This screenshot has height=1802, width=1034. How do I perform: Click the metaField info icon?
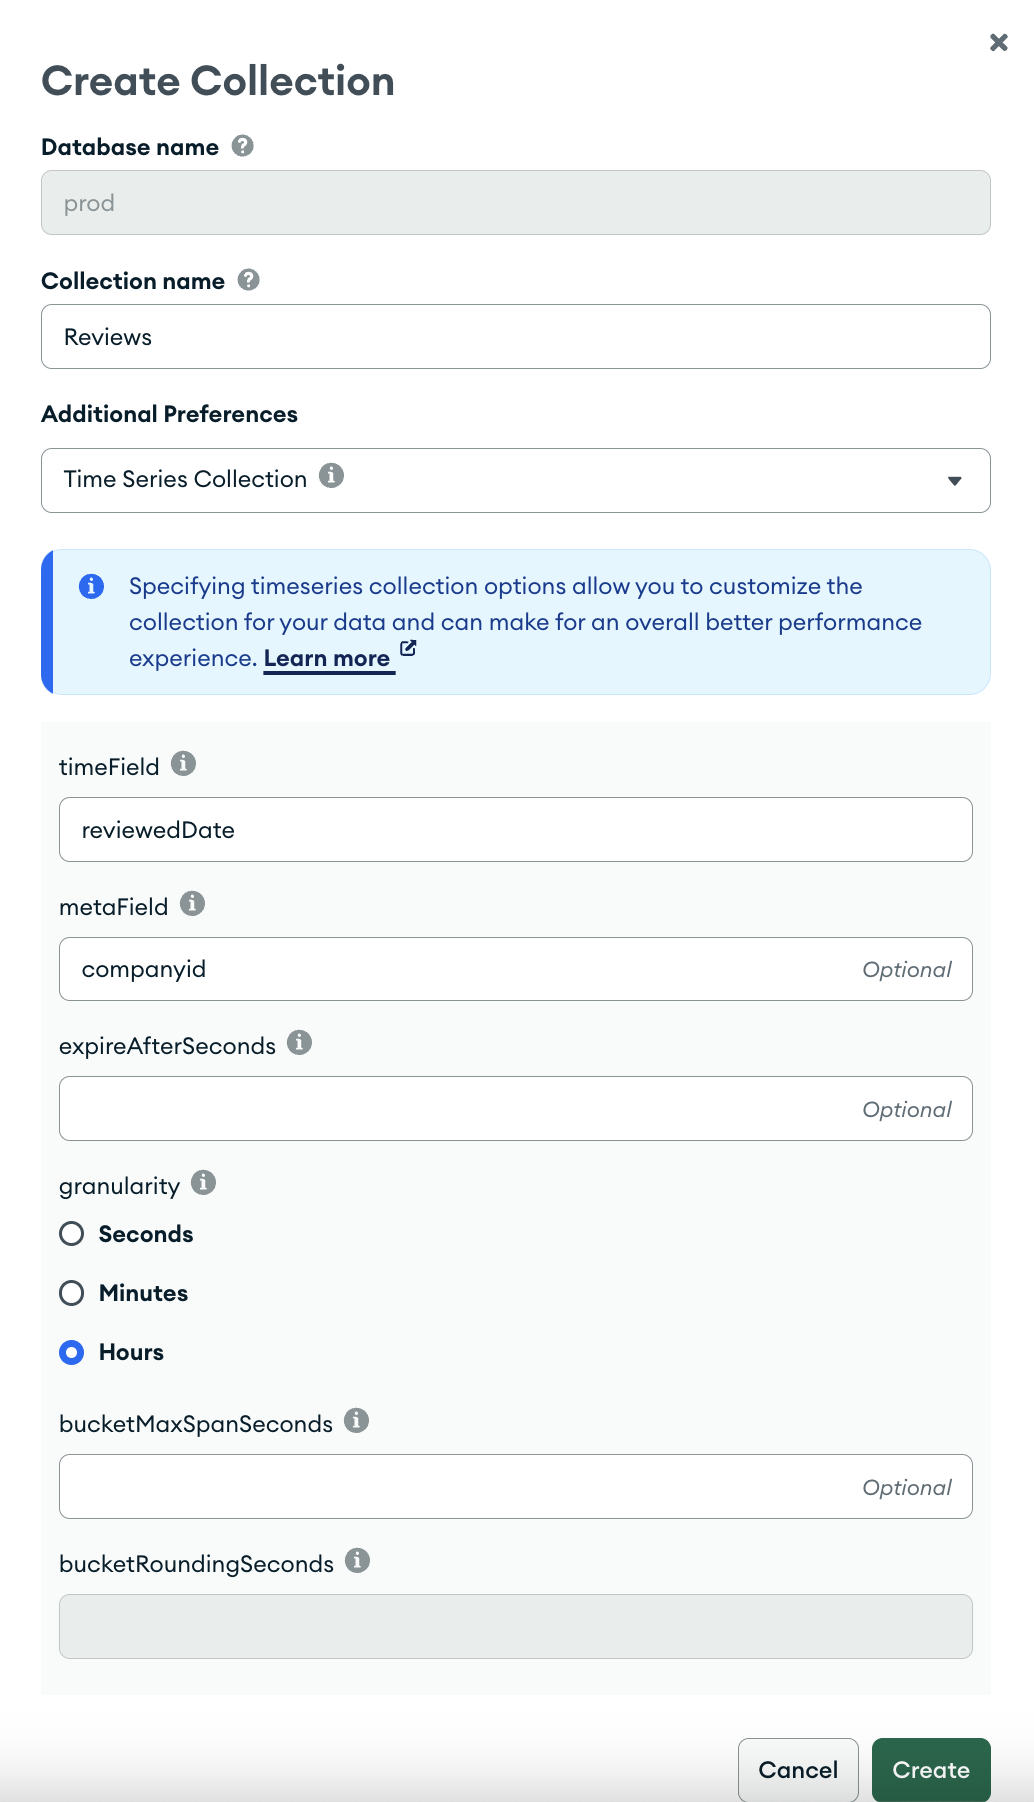coord(194,903)
